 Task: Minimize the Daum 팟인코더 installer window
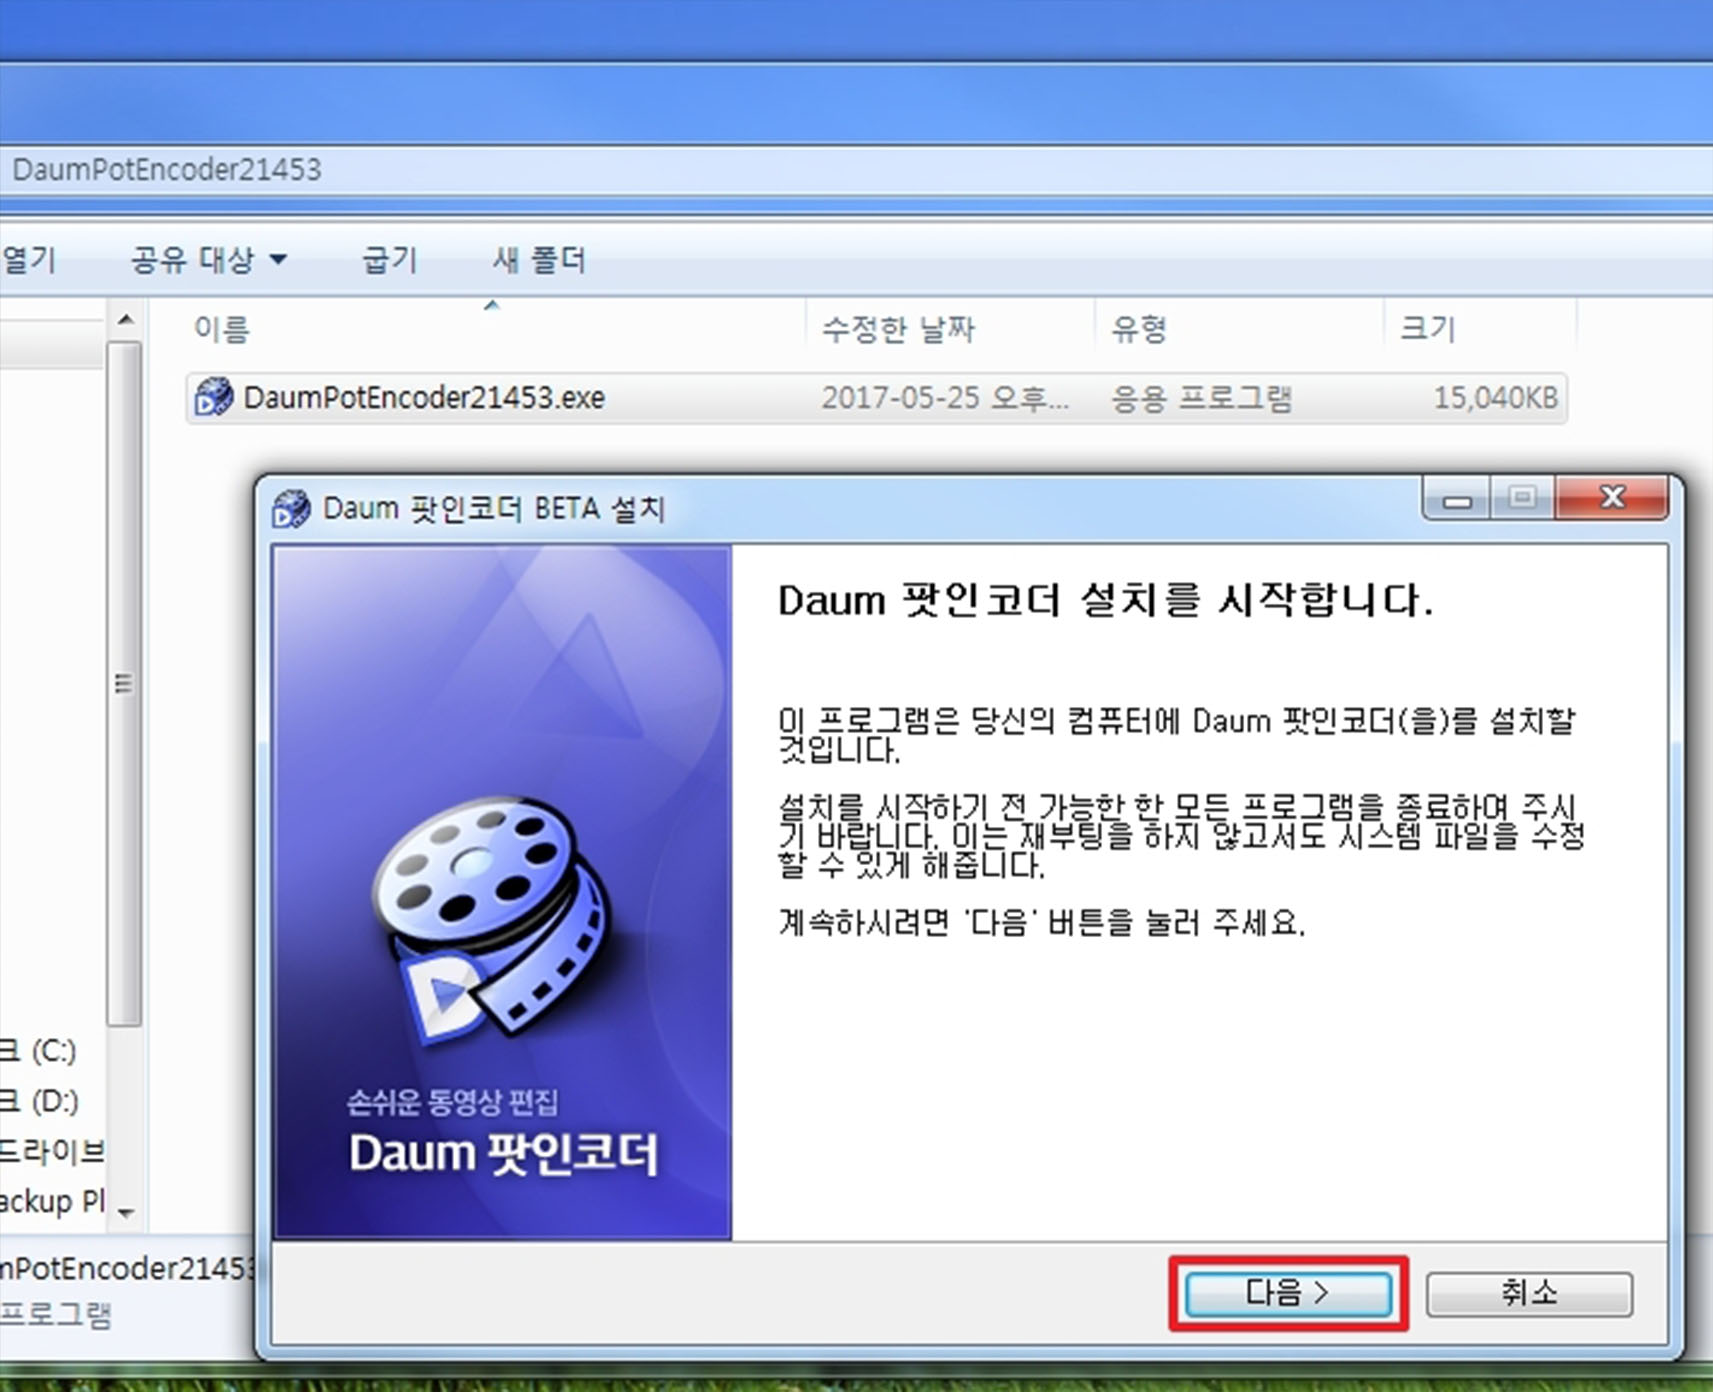(x=1457, y=497)
